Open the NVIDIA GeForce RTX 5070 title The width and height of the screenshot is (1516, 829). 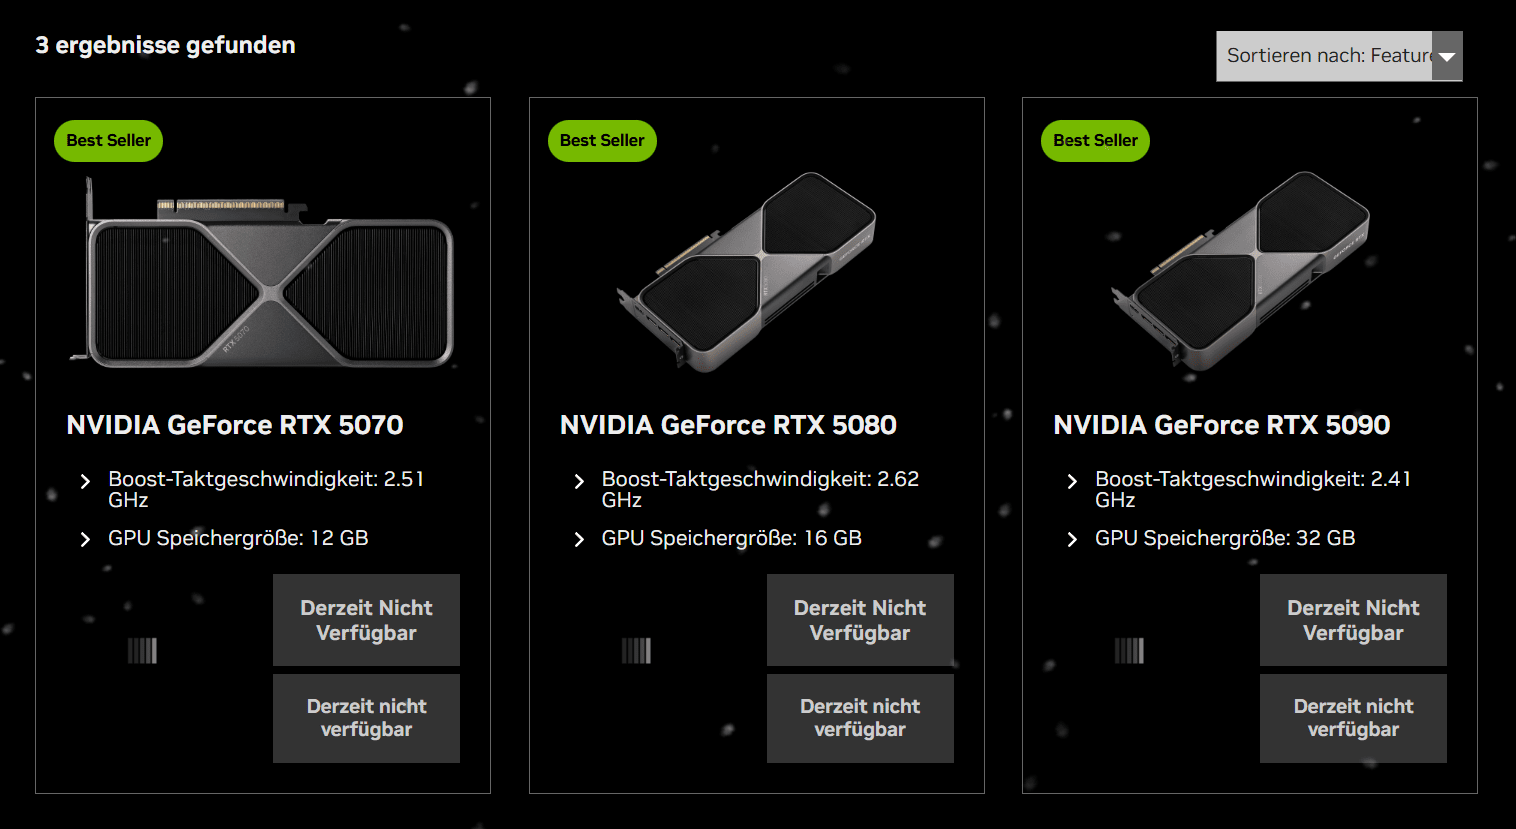[235, 425]
